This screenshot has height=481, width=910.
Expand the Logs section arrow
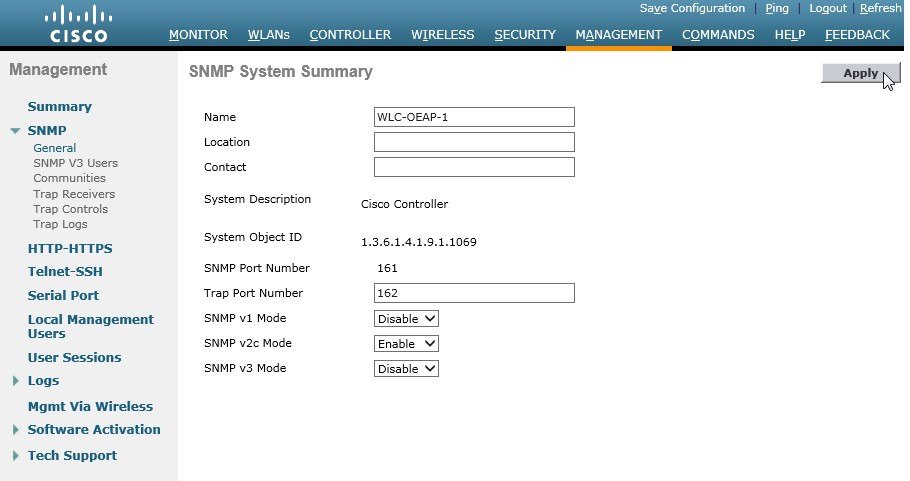point(16,381)
